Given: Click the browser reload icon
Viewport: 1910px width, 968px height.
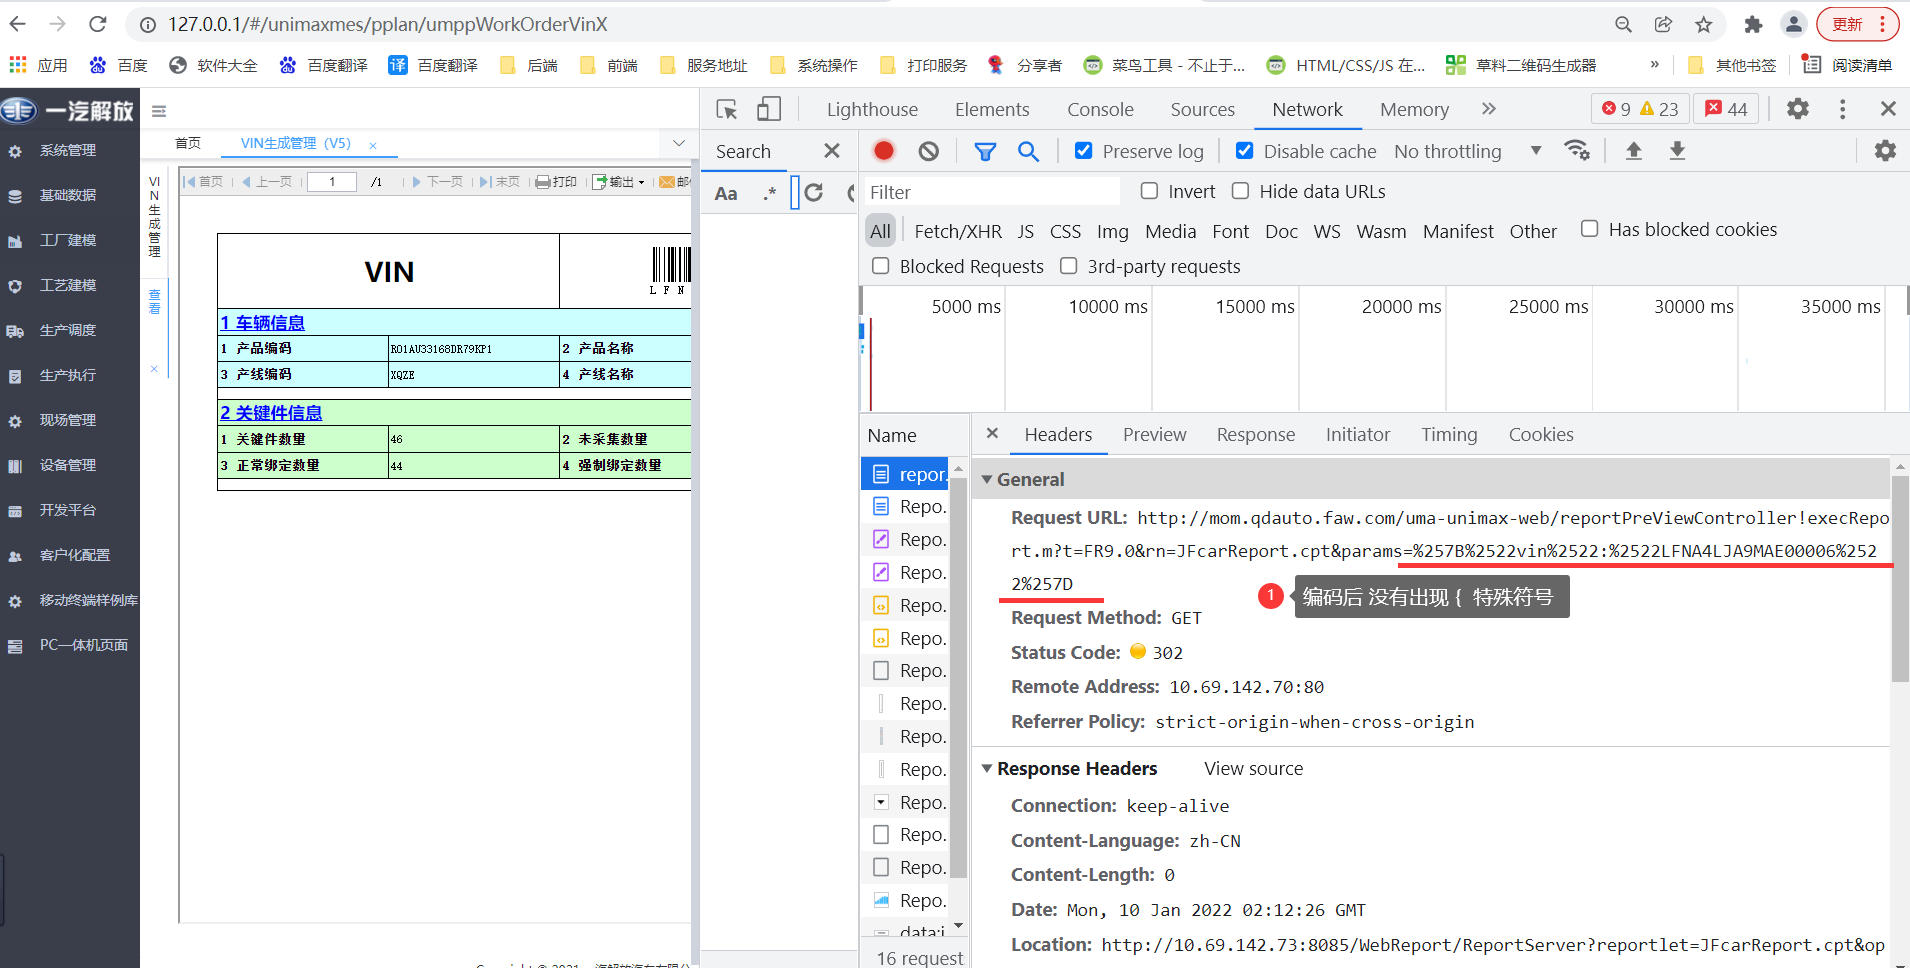Looking at the screenshot, I should tap(97, 24).
